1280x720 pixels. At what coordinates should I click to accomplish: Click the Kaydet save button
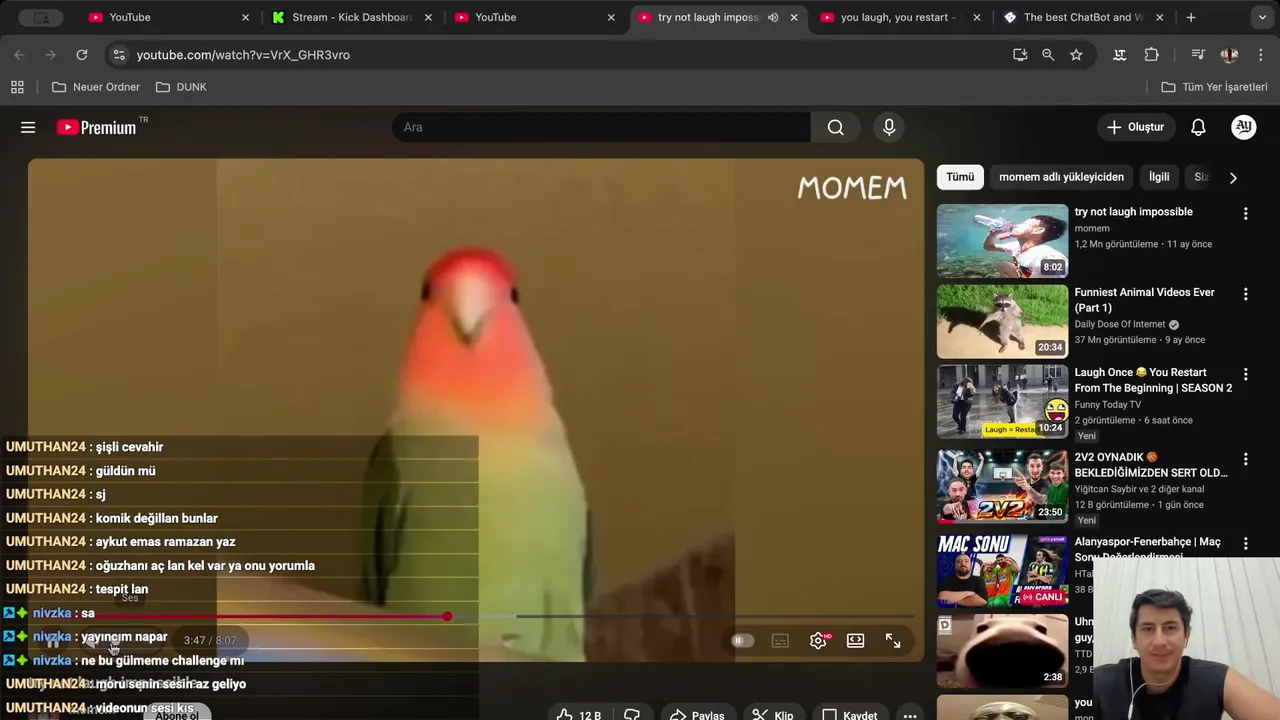click(849, 715)
